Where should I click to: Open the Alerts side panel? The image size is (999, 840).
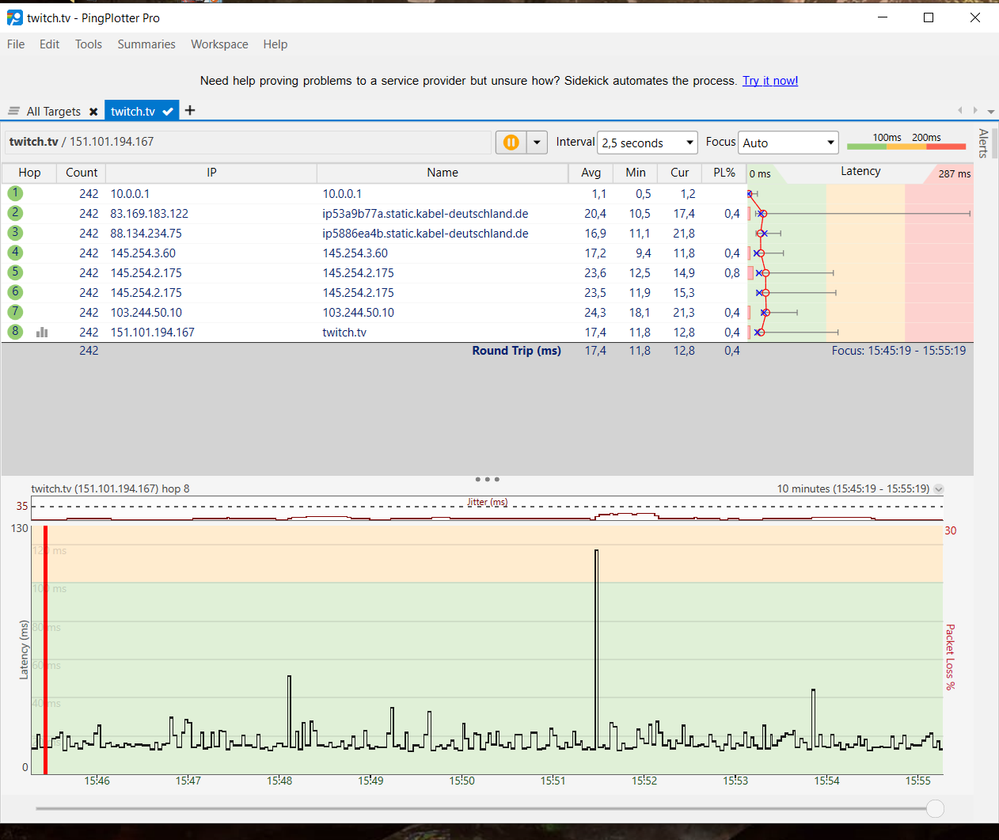coord(983,143)
